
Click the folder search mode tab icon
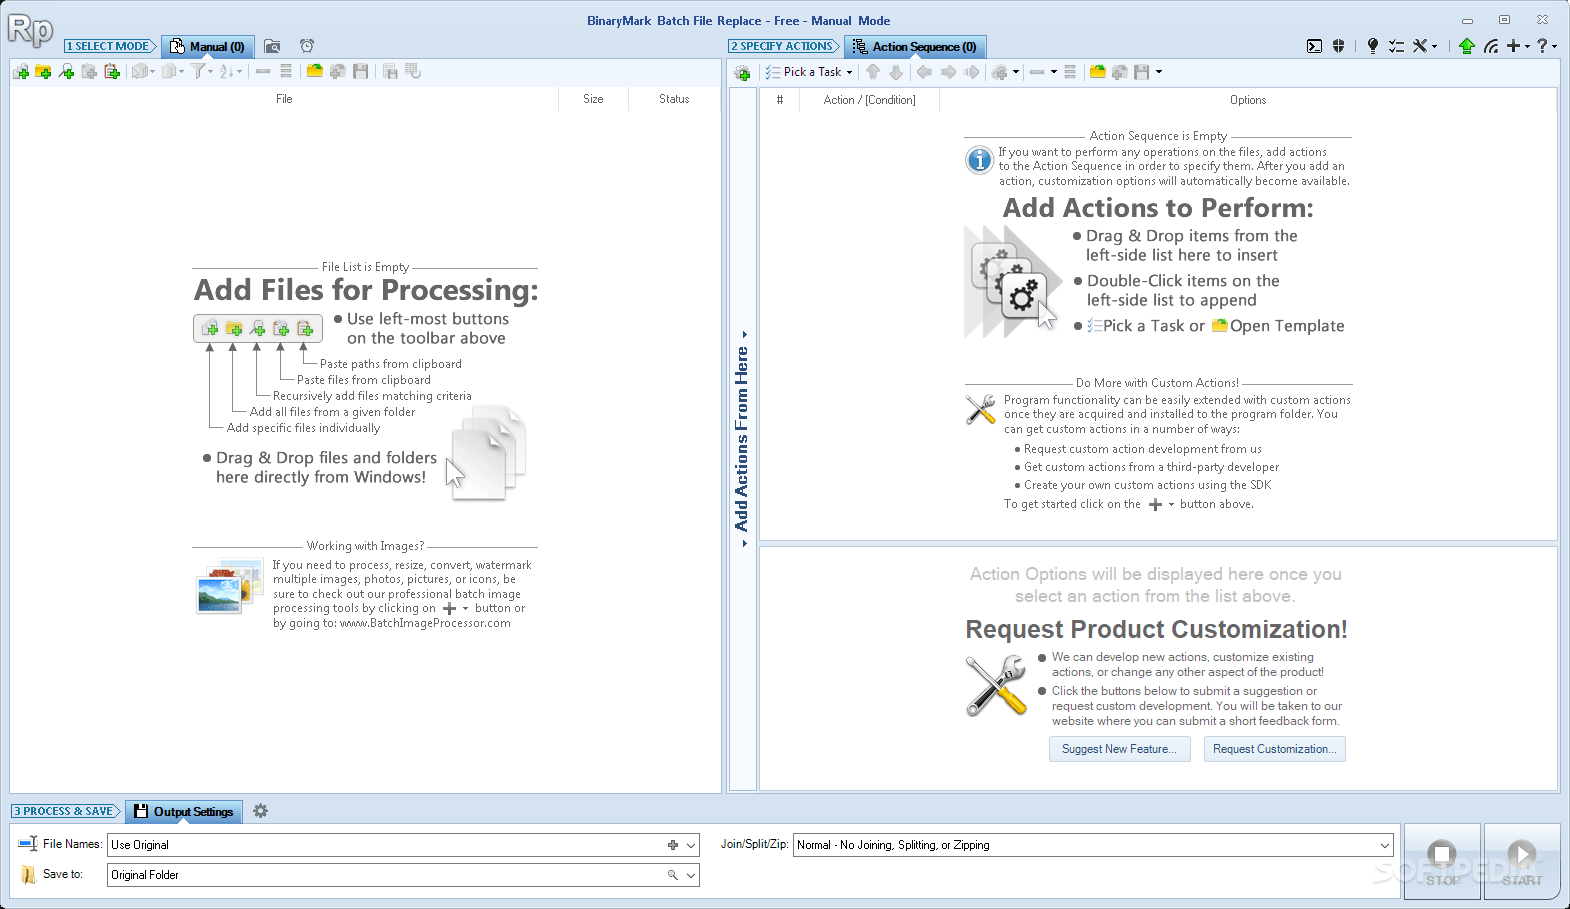272,46
